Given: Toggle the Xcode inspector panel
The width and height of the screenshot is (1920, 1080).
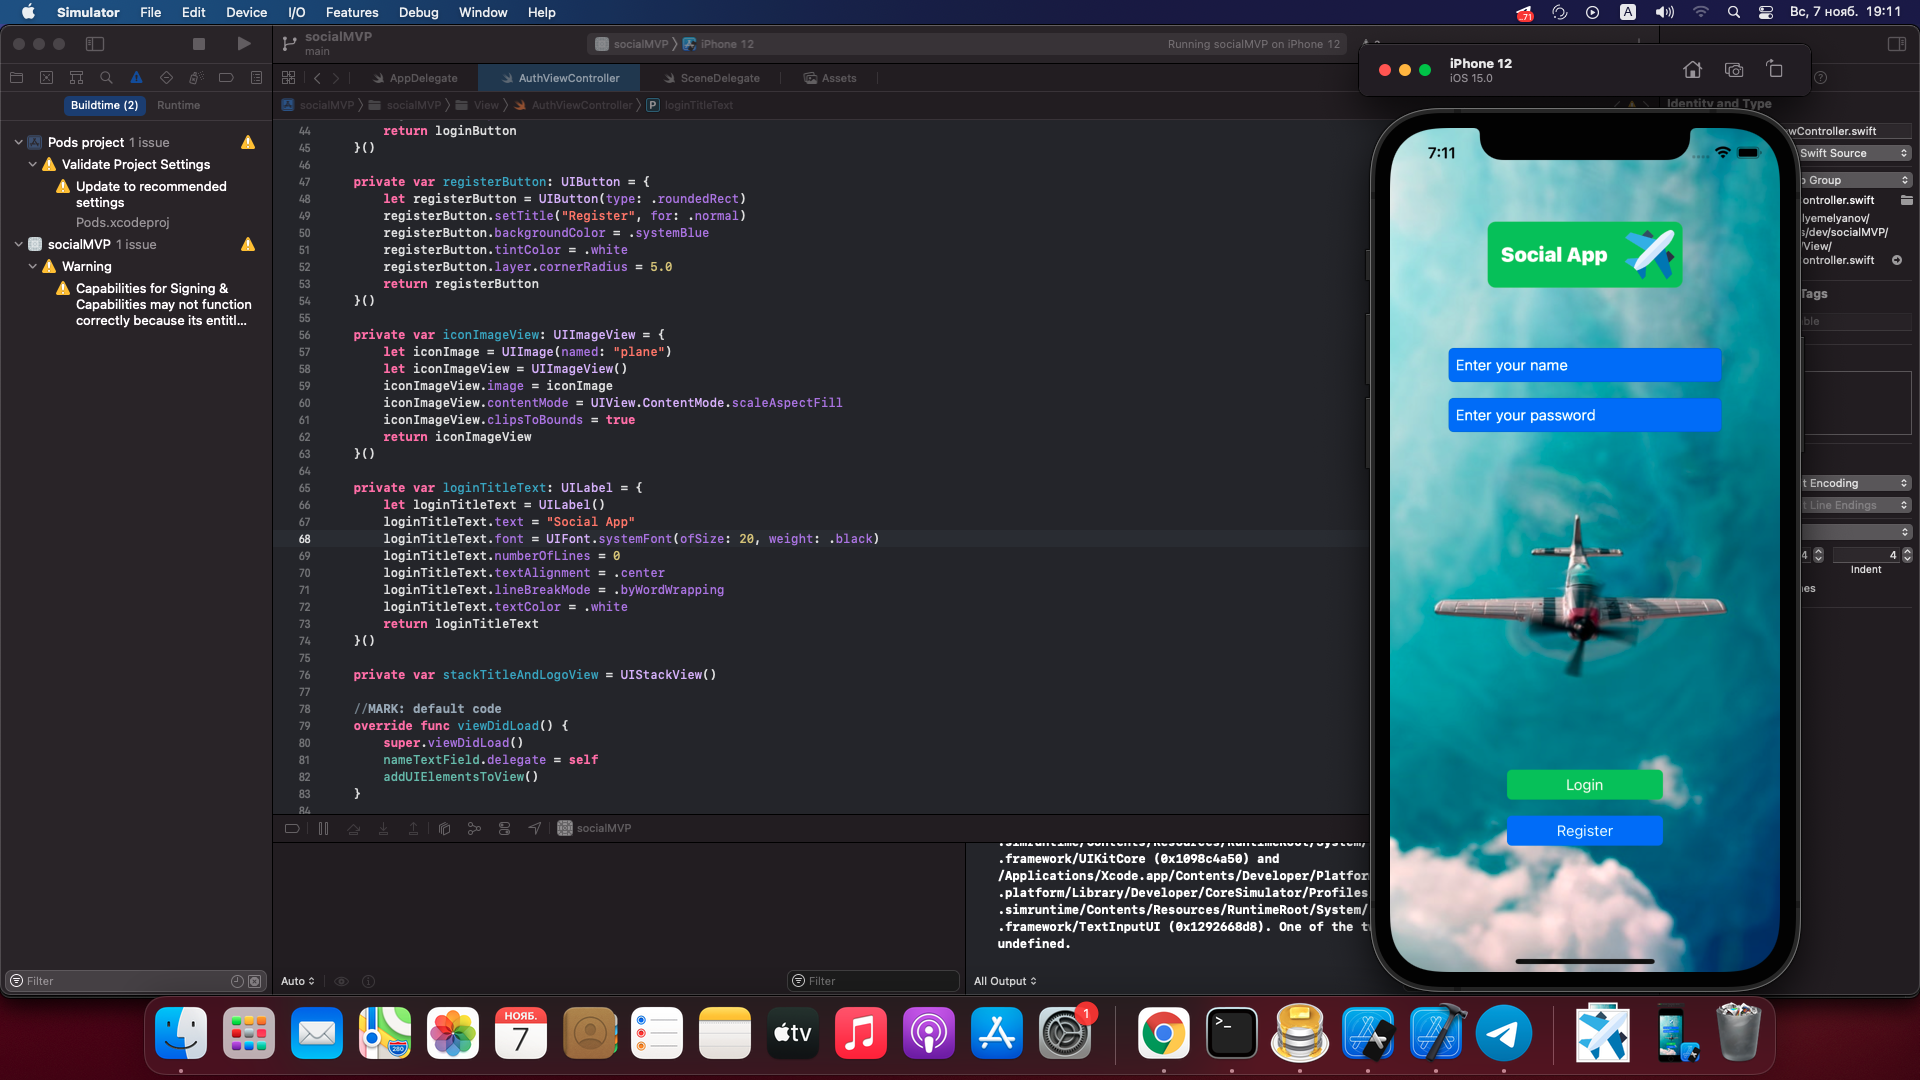Looking at the screenshot, I should (1897, 44).
